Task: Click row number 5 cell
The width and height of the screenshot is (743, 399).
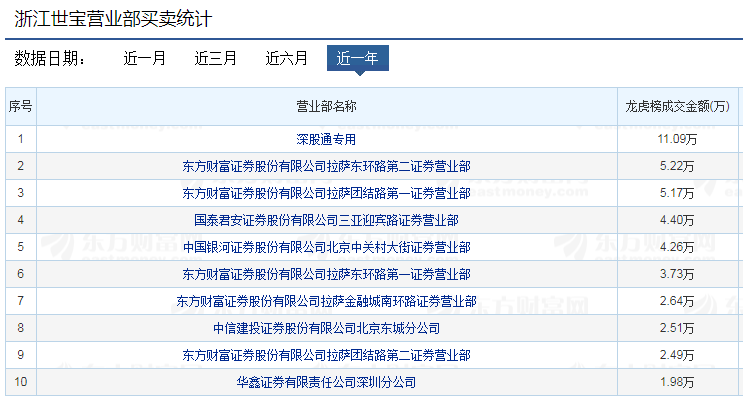Action: click(21, 247)
